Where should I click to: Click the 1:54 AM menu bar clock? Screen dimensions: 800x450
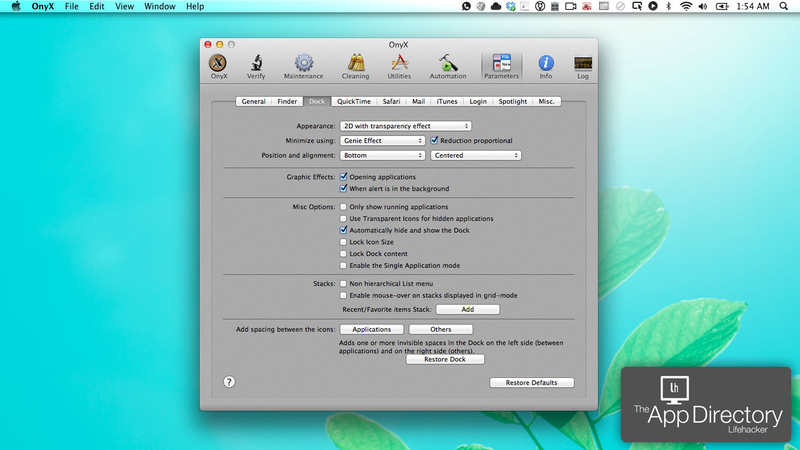753,6
